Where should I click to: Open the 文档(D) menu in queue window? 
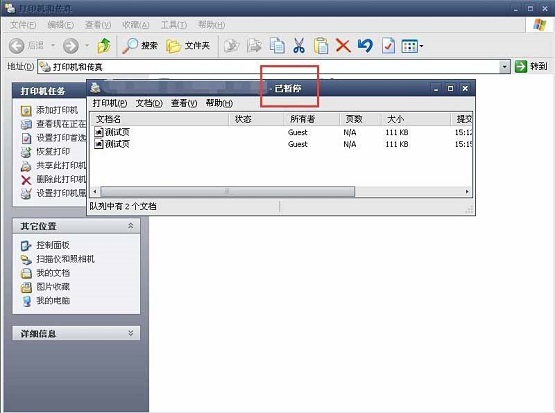pos(149,103)
